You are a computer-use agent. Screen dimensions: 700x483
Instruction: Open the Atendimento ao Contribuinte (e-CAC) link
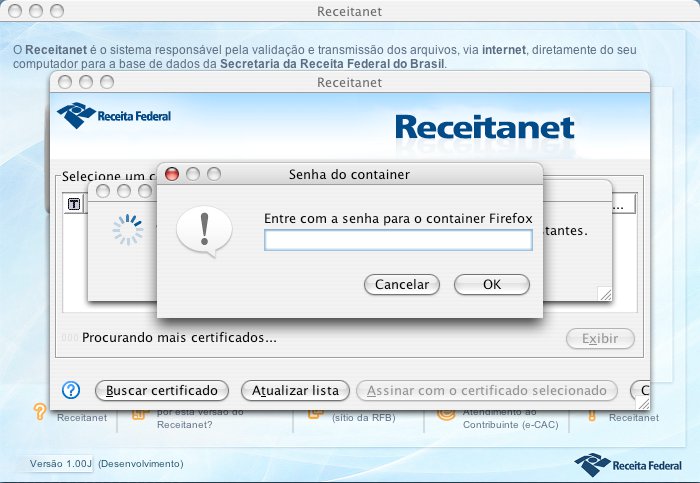[x=510, y=418]
